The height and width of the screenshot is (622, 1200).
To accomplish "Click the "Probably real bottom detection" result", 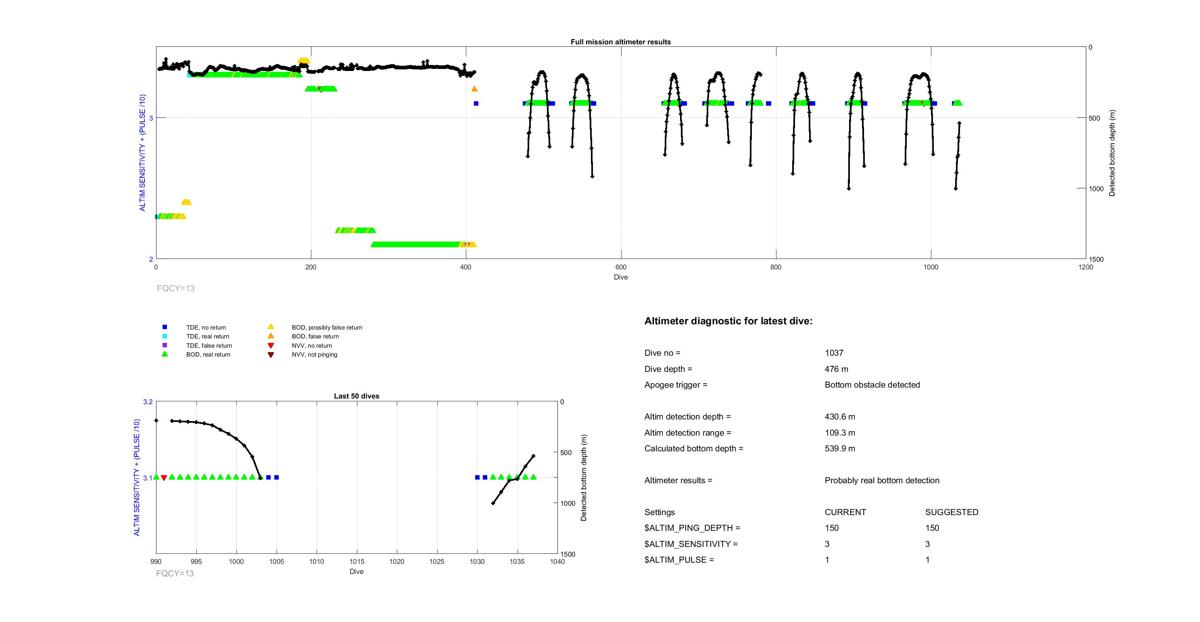I will tap(882, 481).
